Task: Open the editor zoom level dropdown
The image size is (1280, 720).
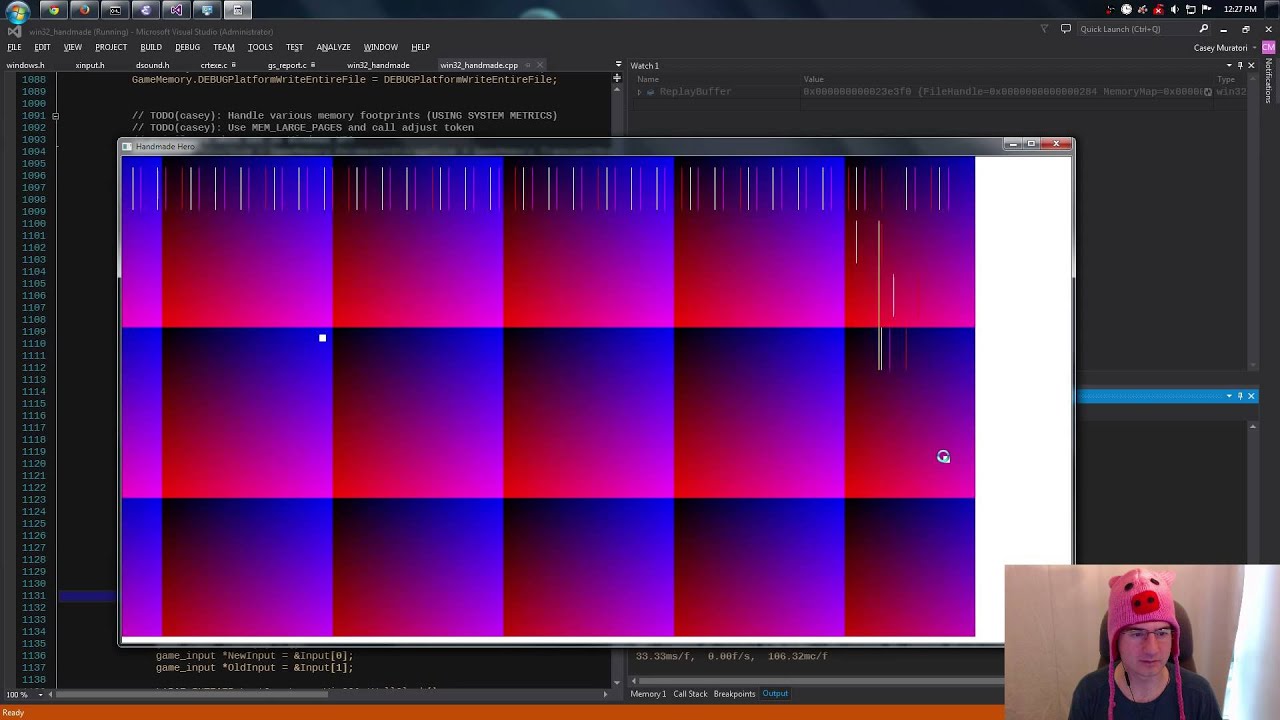Action: (40, 694)
